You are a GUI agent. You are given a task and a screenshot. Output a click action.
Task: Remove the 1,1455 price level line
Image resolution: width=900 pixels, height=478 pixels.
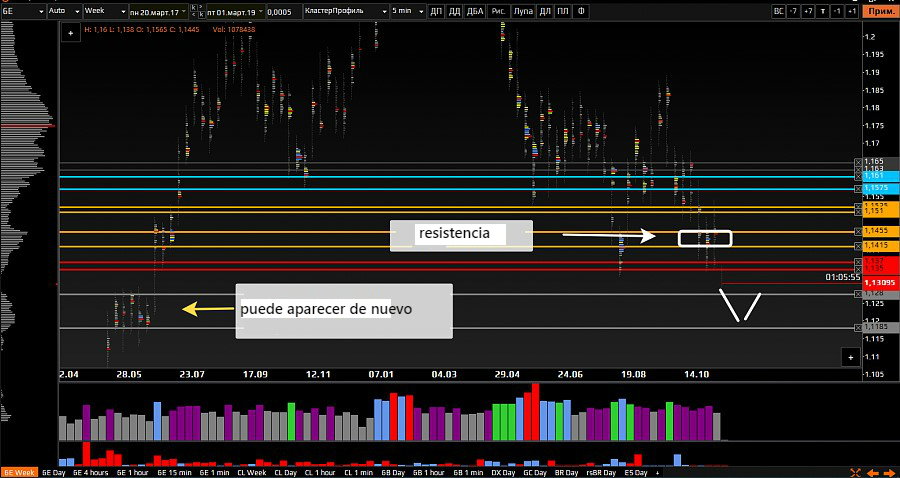pyautogui.click(x=857, y=231)
